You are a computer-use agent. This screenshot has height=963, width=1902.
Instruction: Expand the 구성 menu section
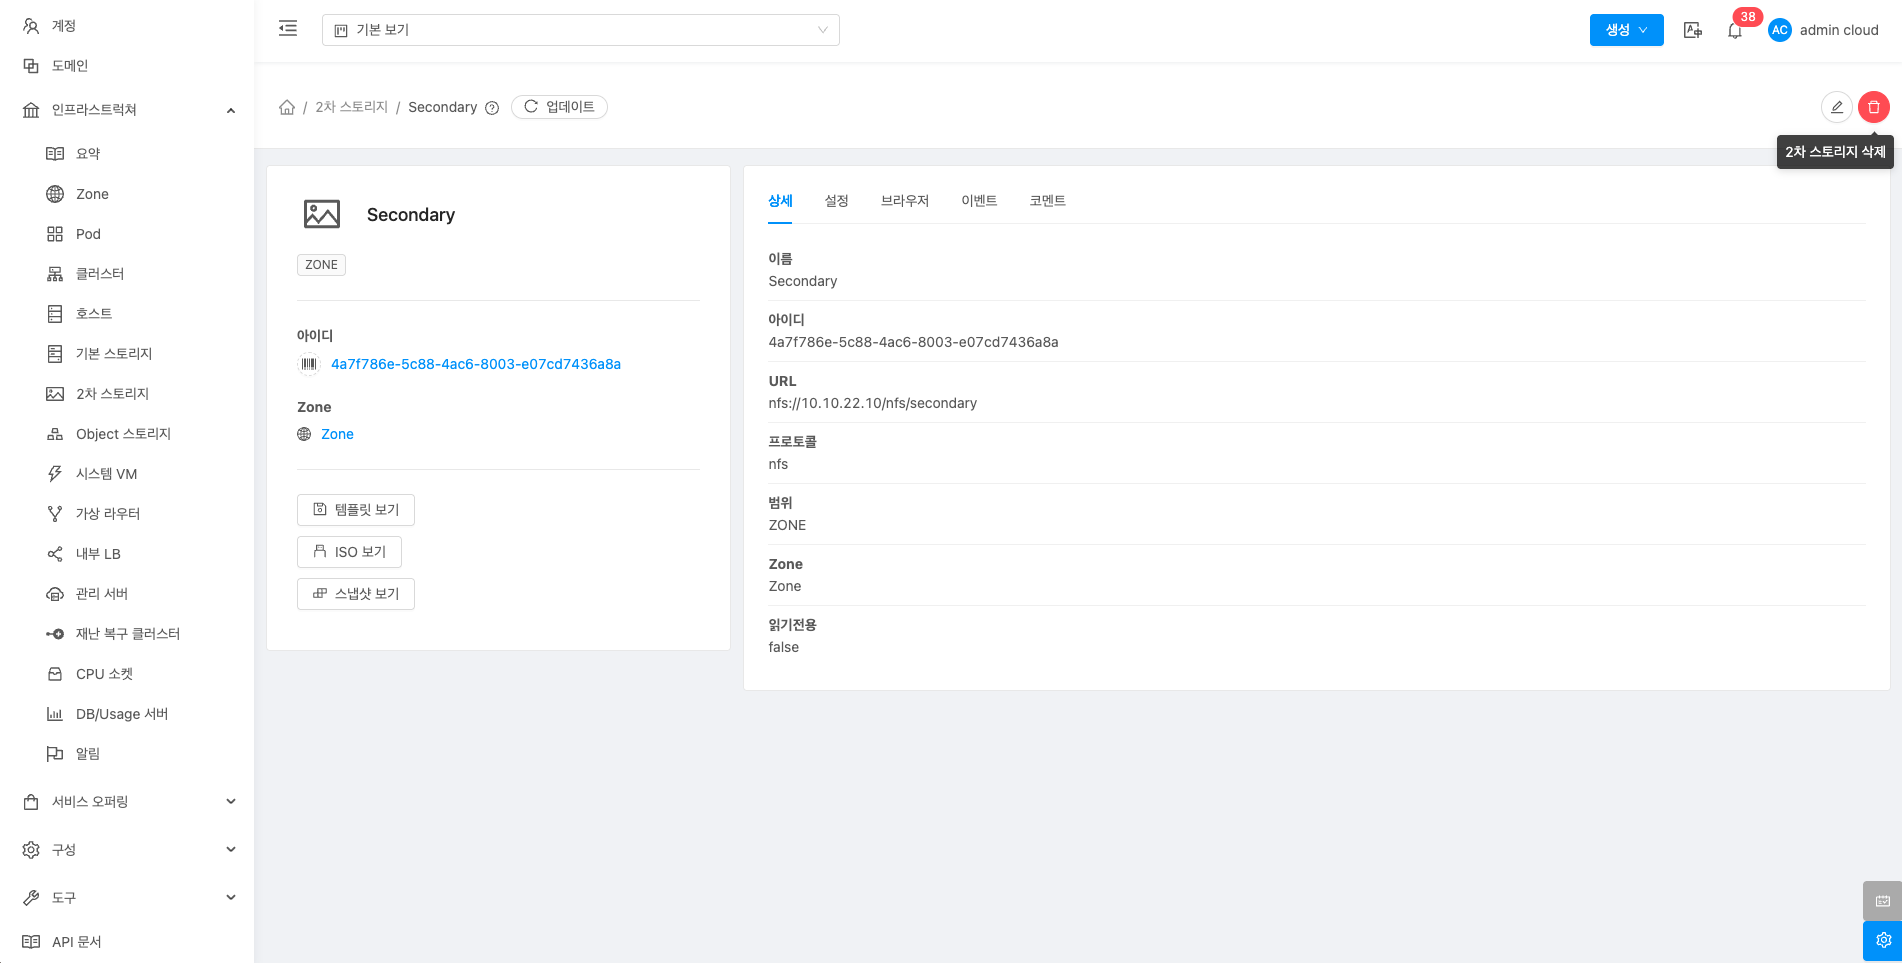point(128,849)
